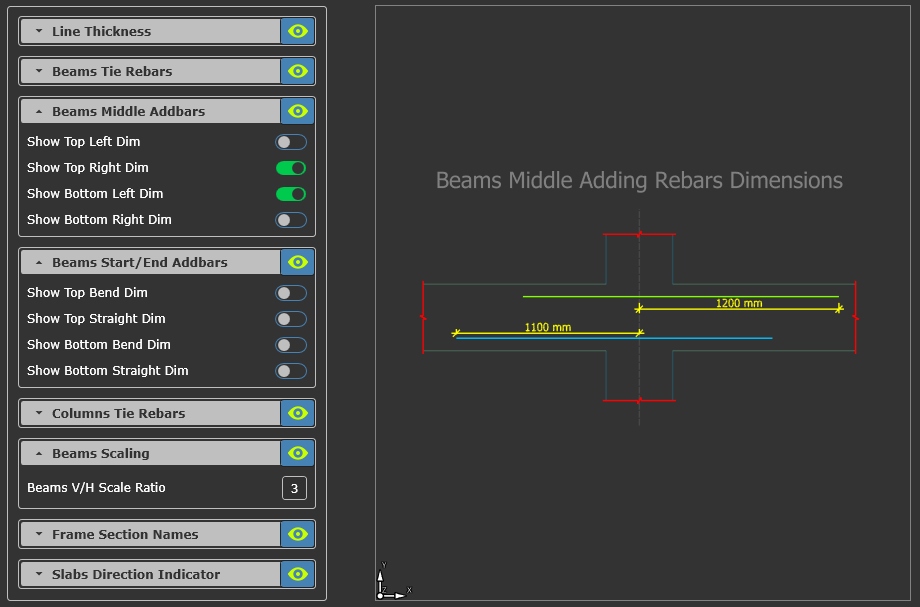Click the Beams Scaling eye icon
The image size is (920, 607).
297,453
